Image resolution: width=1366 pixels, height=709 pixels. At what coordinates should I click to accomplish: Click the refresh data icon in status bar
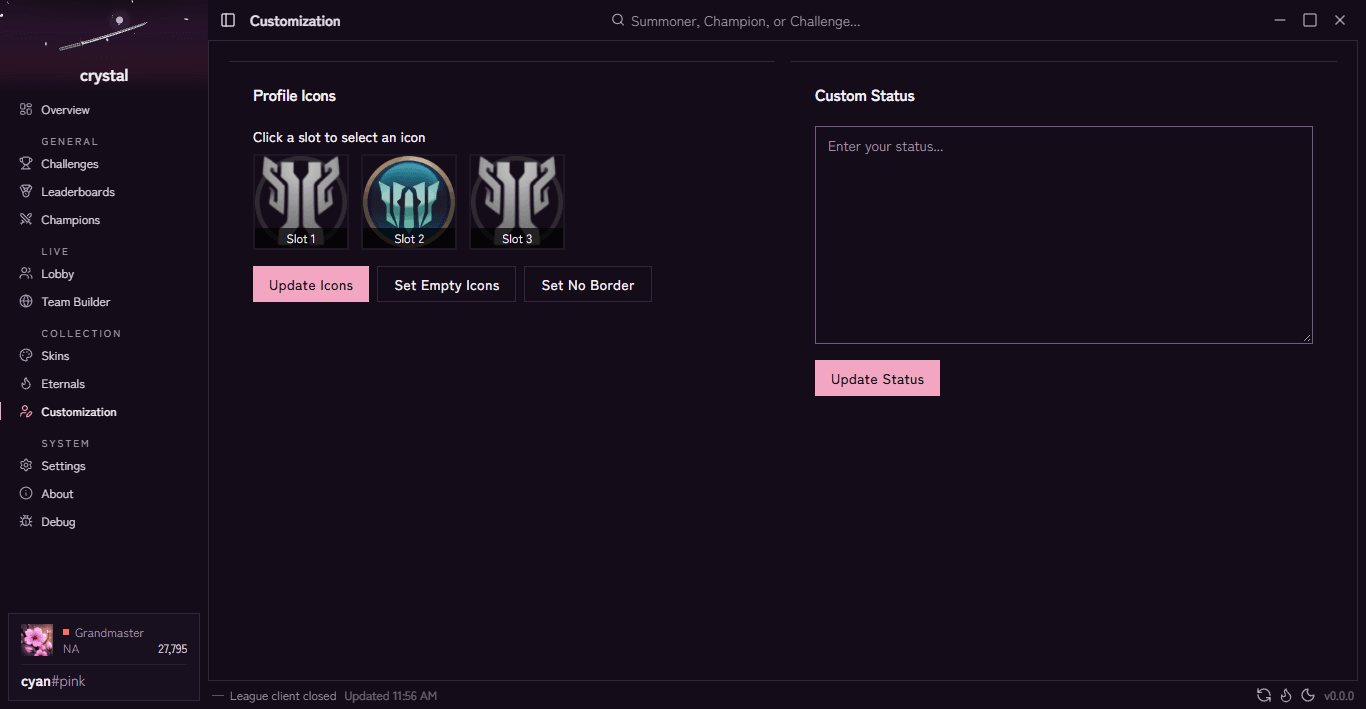[1264, 696]
